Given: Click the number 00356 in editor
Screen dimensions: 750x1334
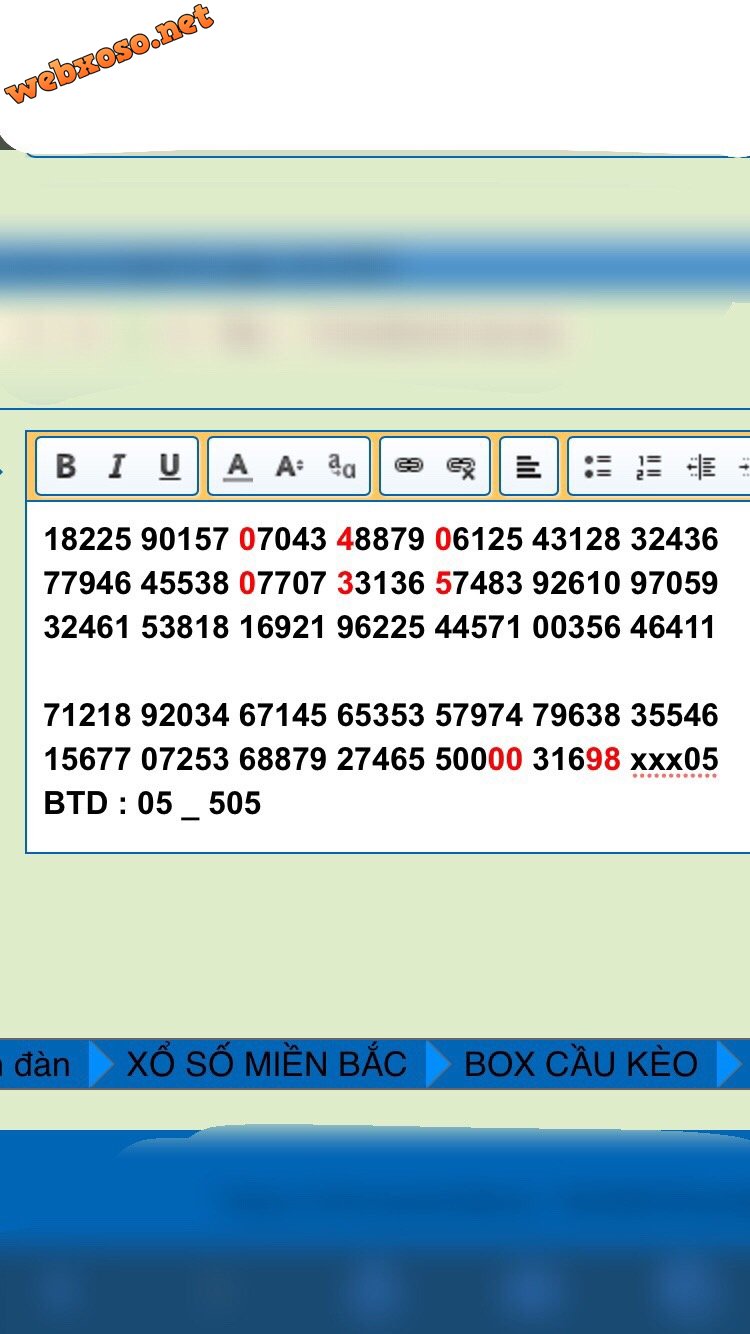Looking at the screenshot, I should click(x=577, y=627).
